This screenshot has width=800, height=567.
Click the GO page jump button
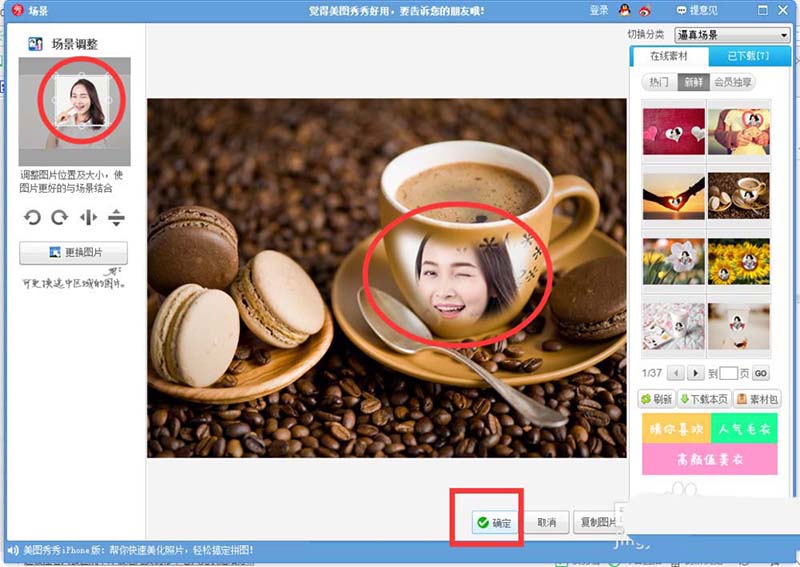(761, 373)
